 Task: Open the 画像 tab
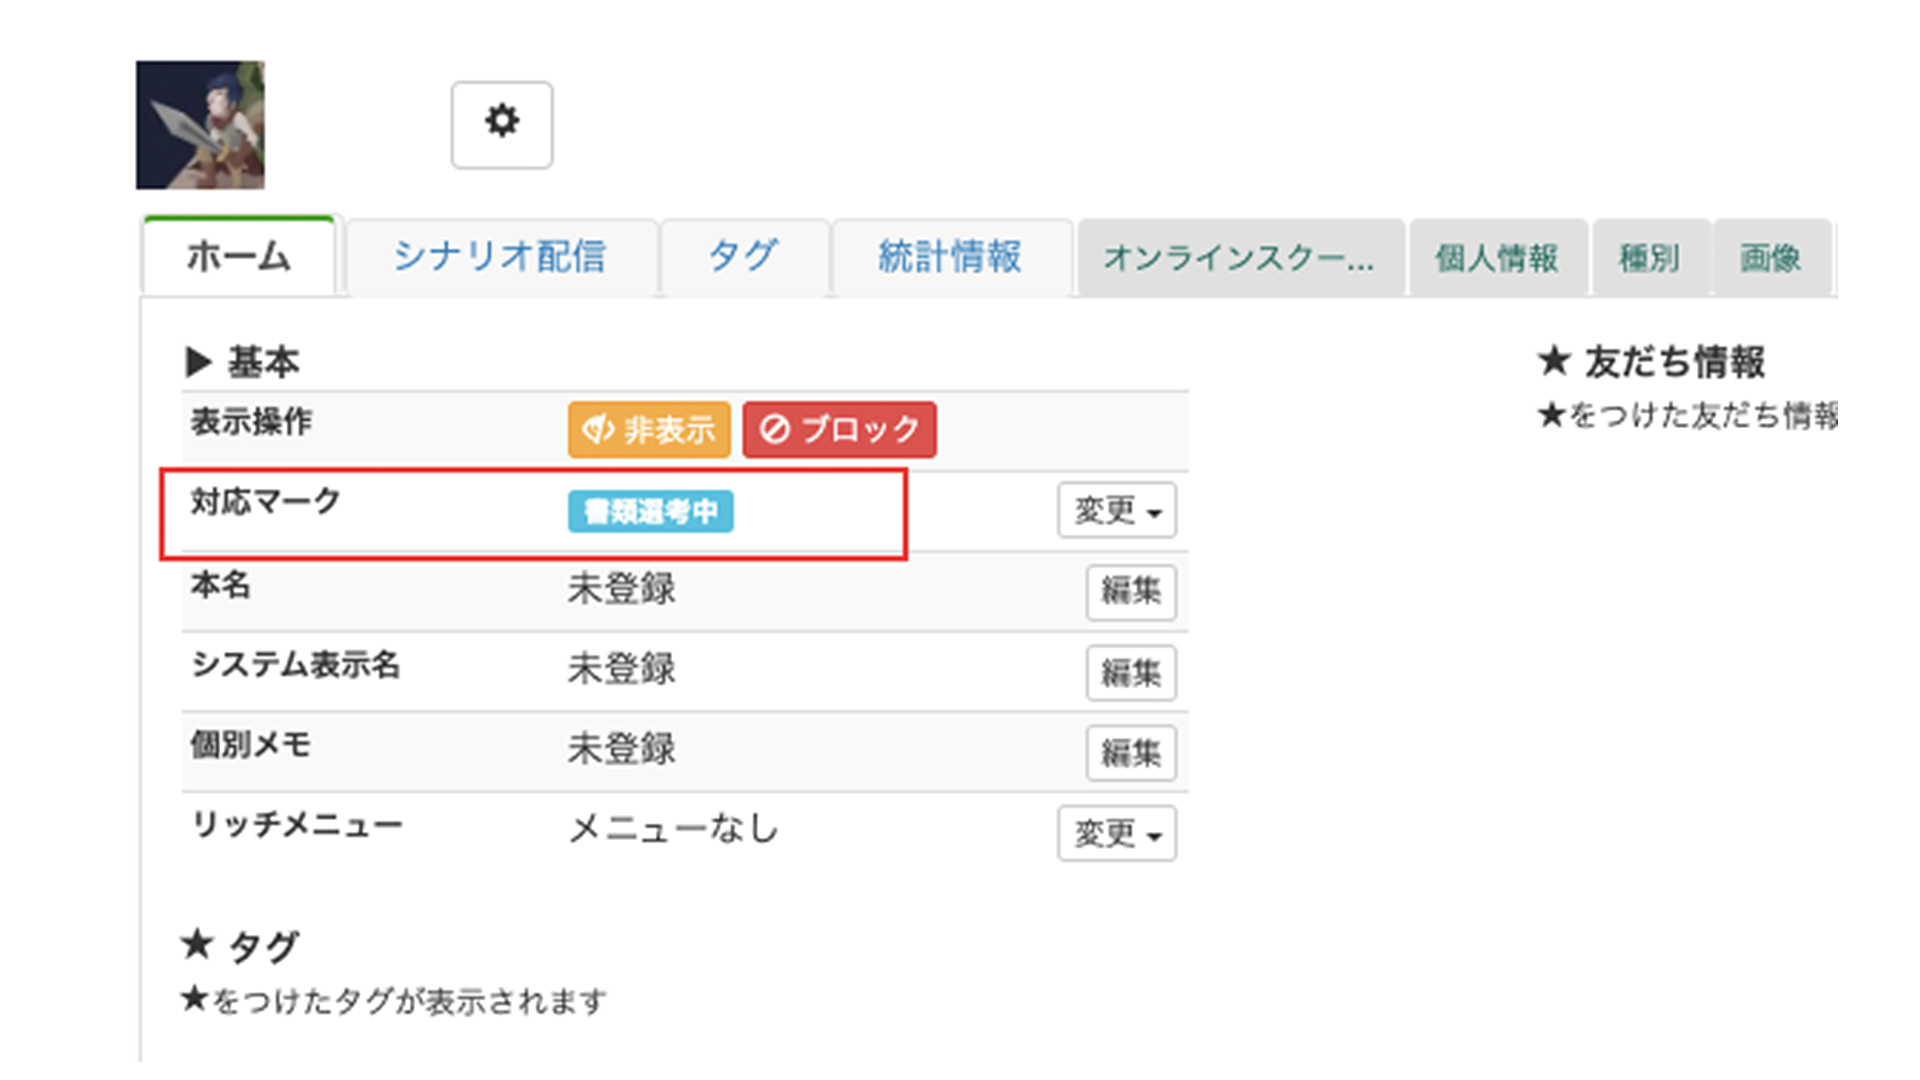tap(1770, 258)
